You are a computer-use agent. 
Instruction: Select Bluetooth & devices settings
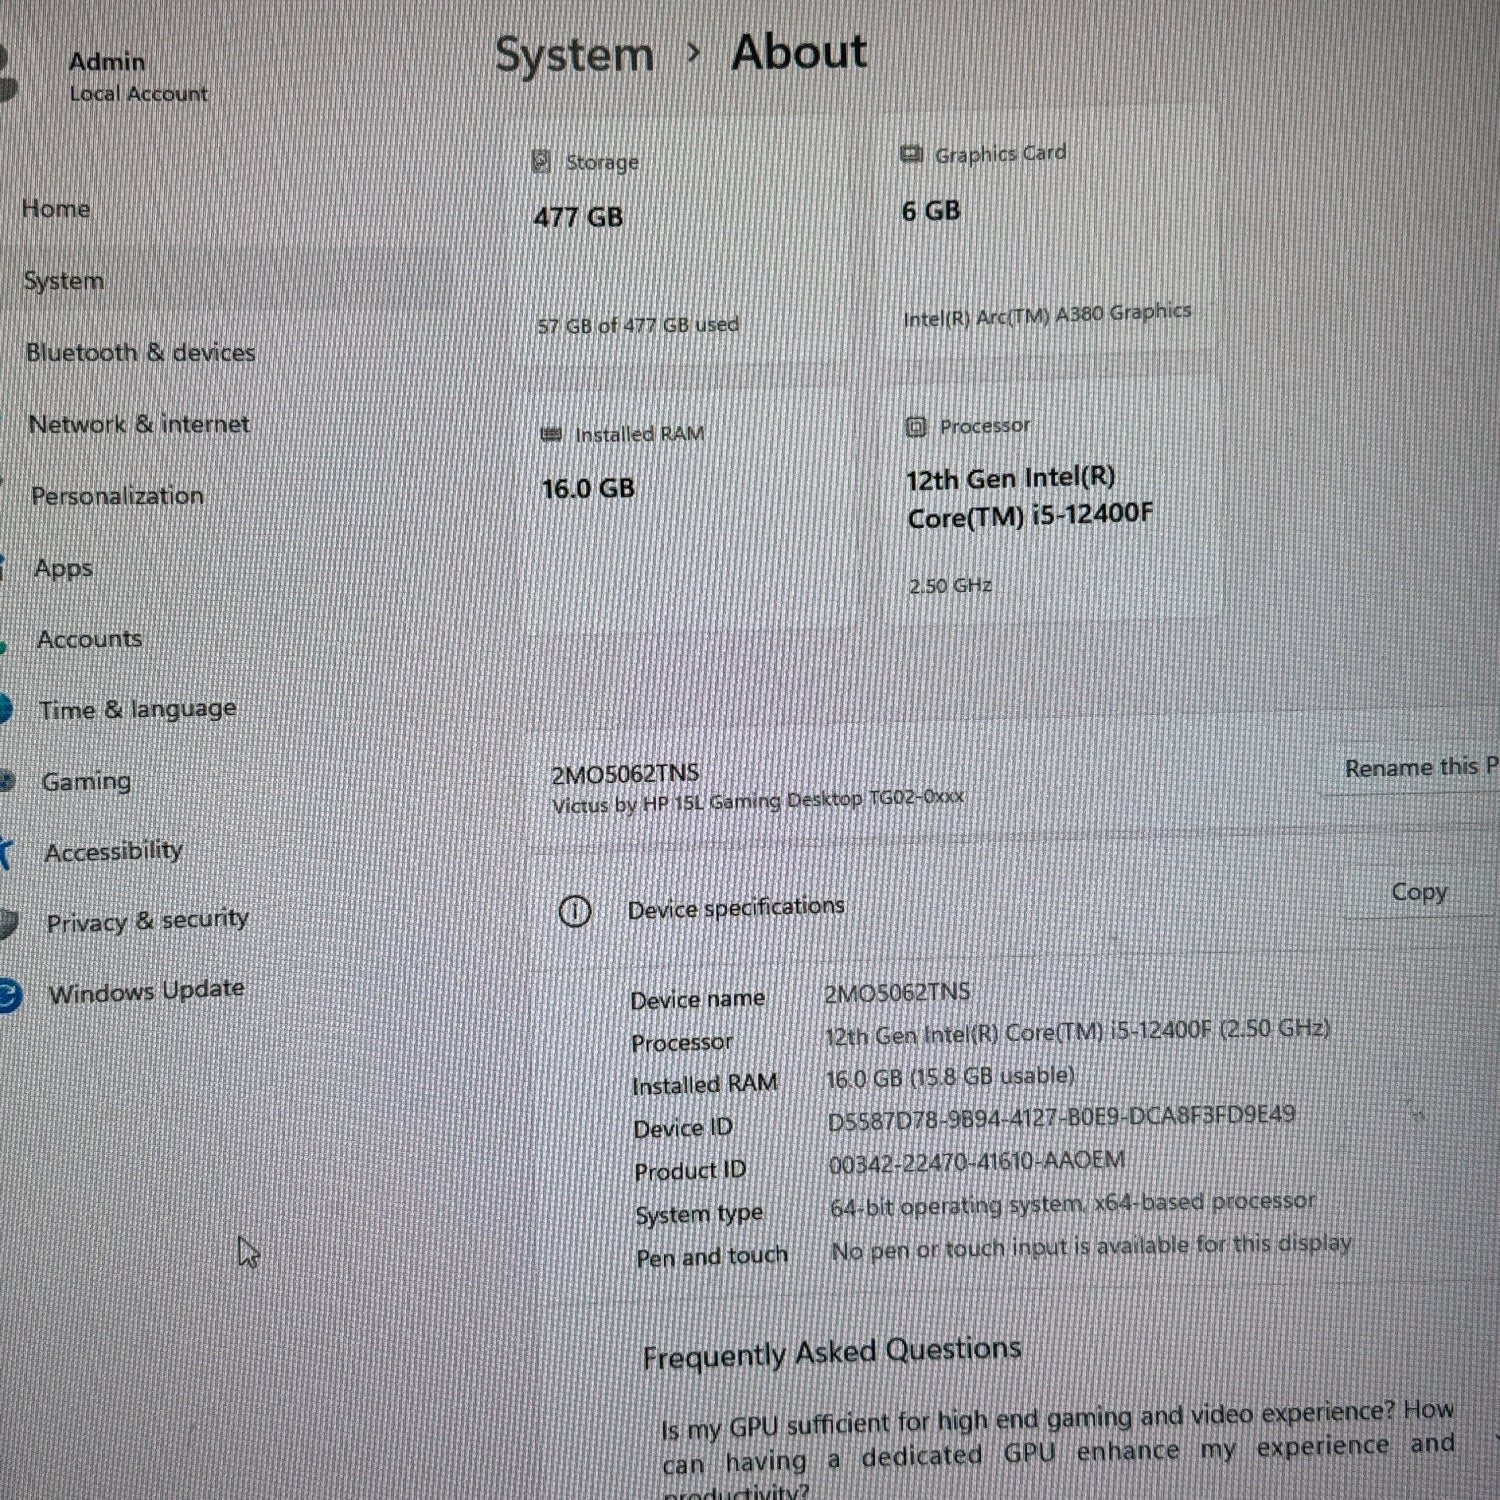point(140,353)
